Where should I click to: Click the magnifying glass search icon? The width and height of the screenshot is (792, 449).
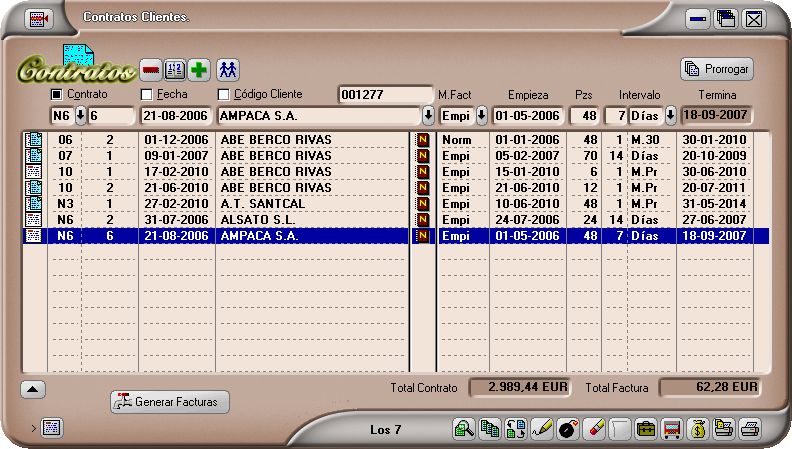(464, 428)
